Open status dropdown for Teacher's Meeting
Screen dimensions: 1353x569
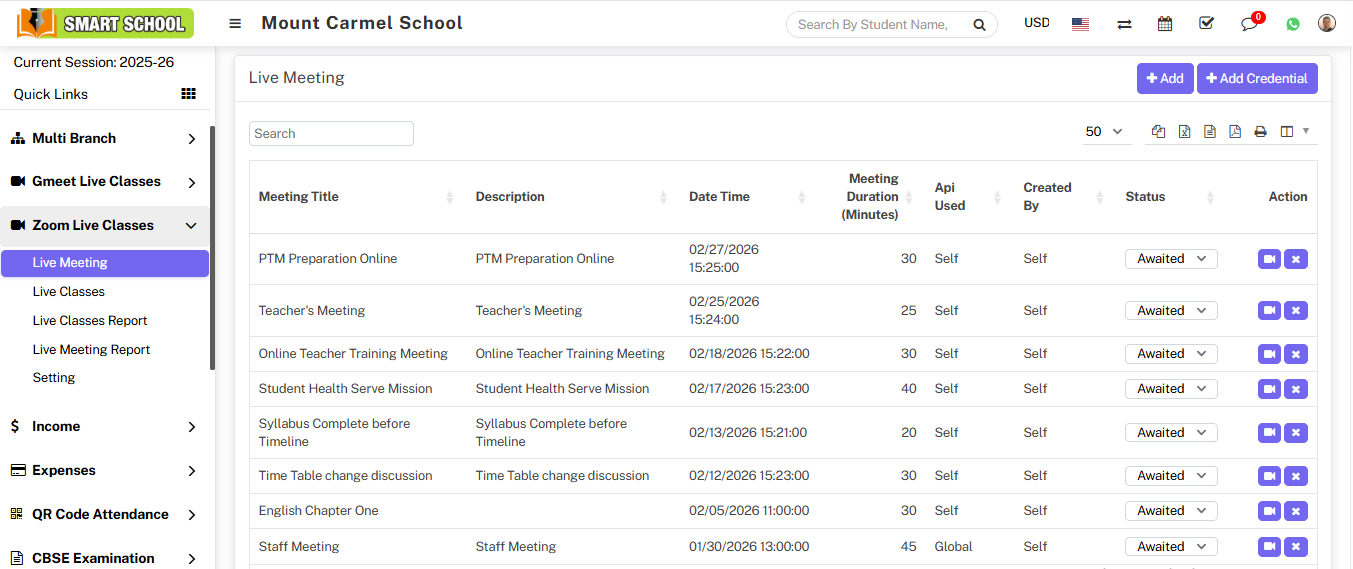(1171, 311)
